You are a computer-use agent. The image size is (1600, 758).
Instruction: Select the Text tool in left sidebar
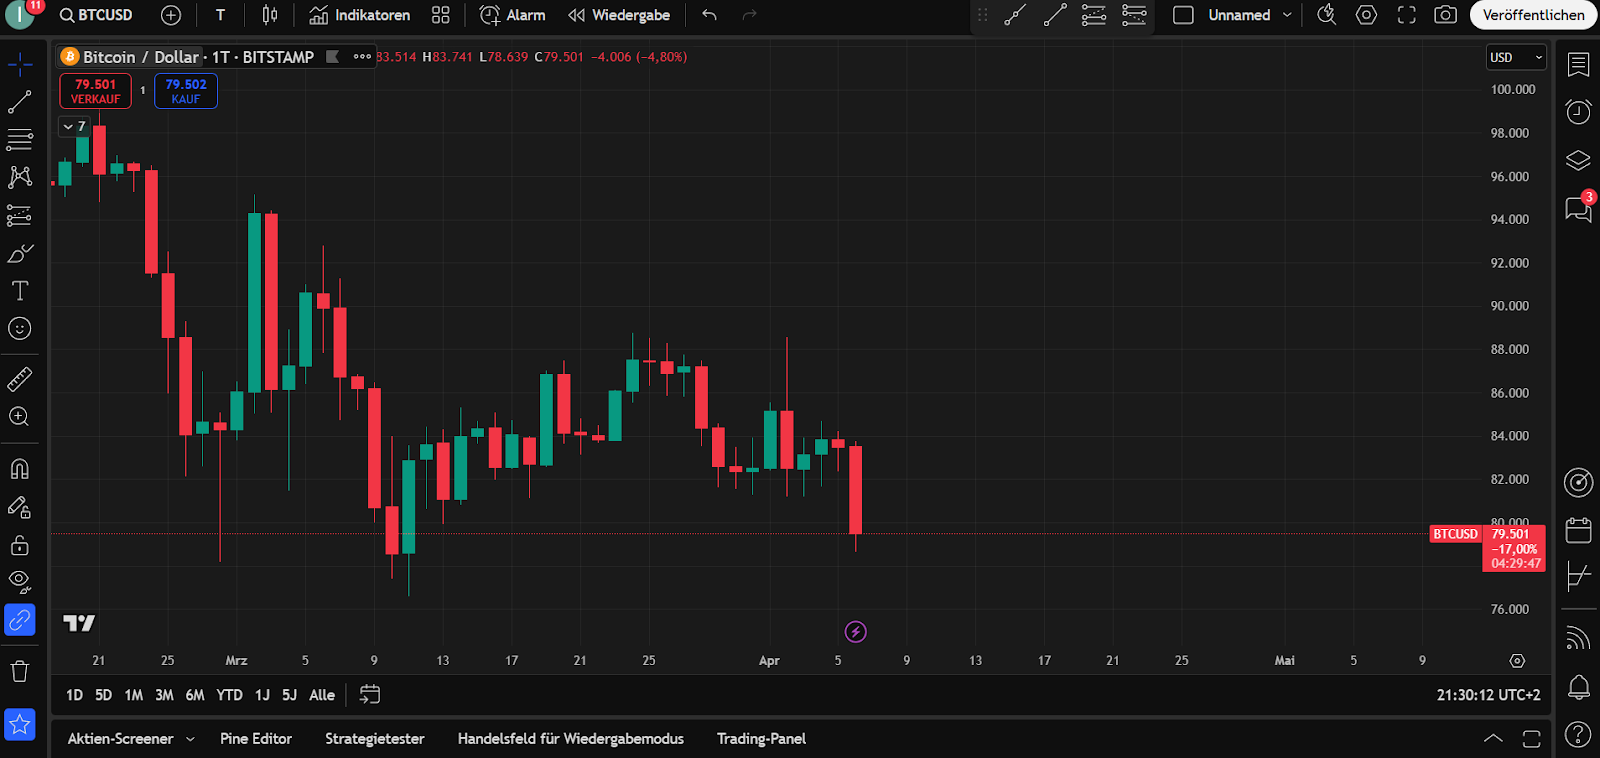tap(20, 291)
